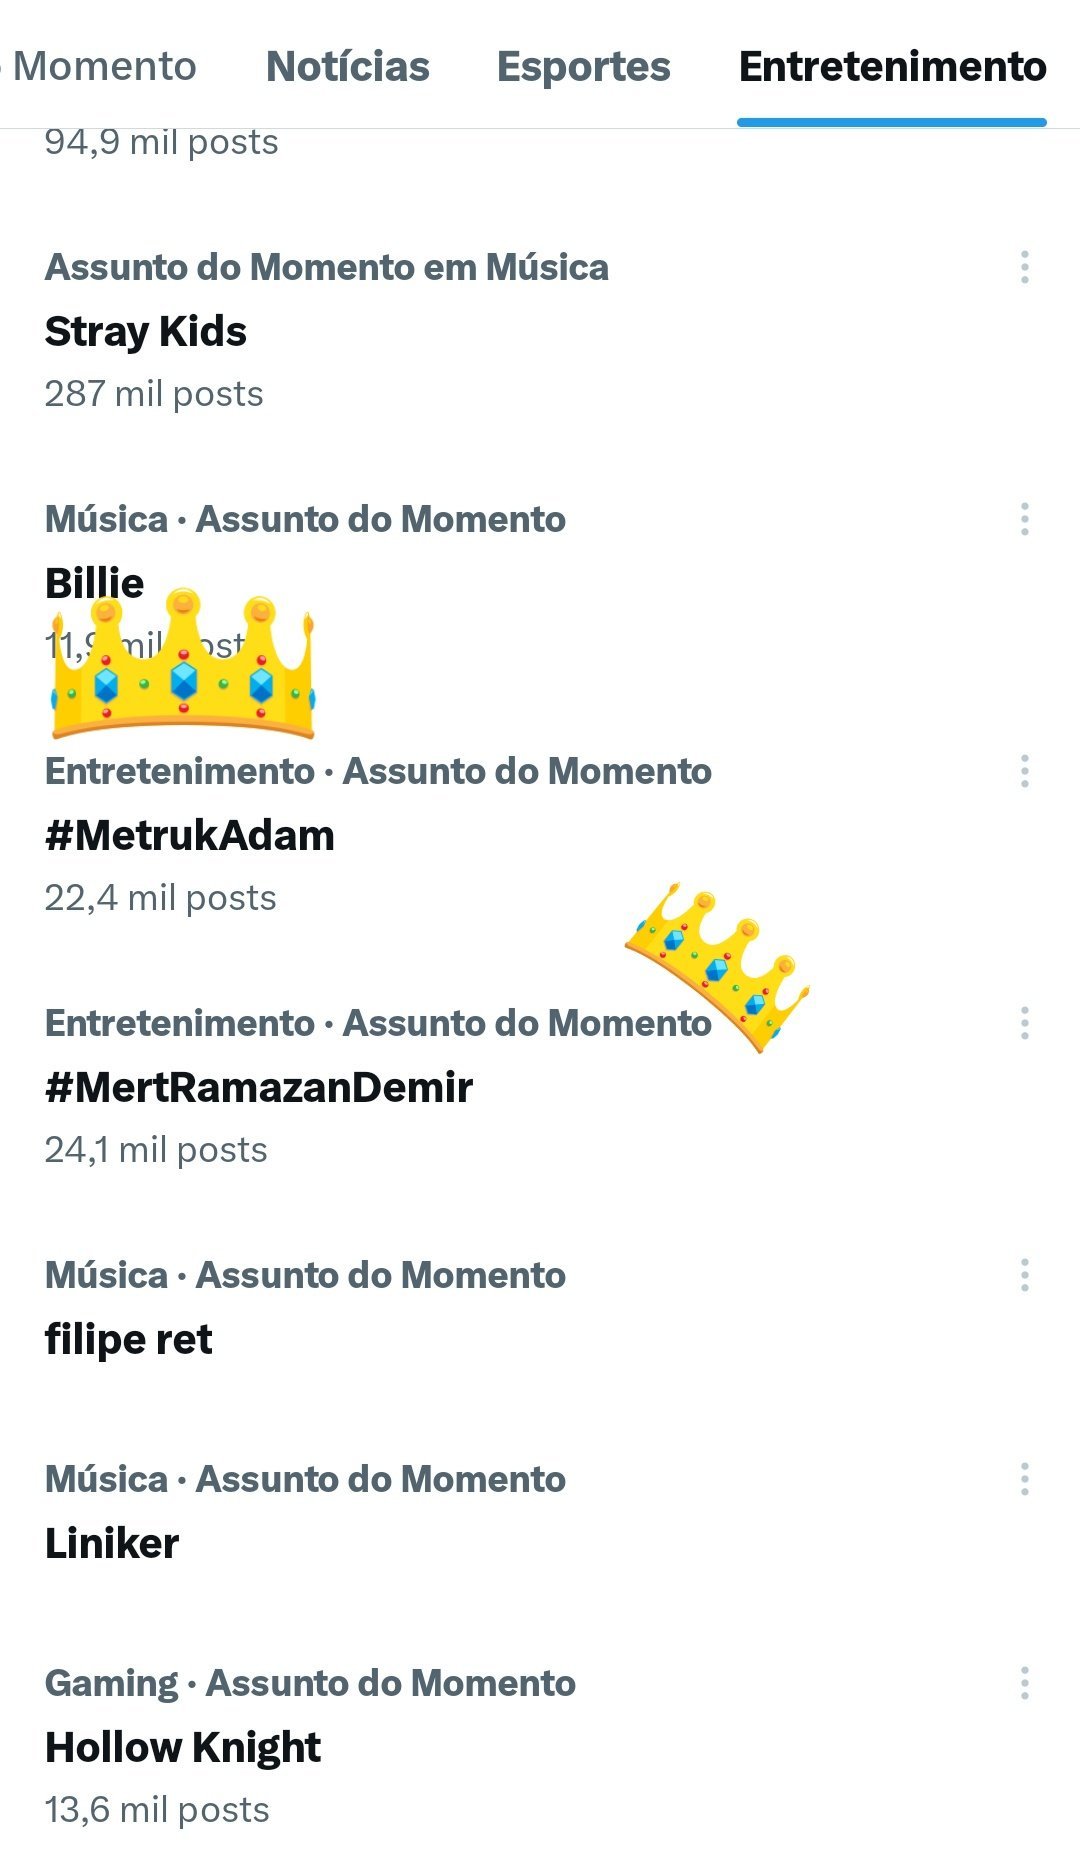This screenshot has height=1867, width=1080.
Task: Switch to the Notícias tab
Action: pyautogui.click(x=347, y=67)
